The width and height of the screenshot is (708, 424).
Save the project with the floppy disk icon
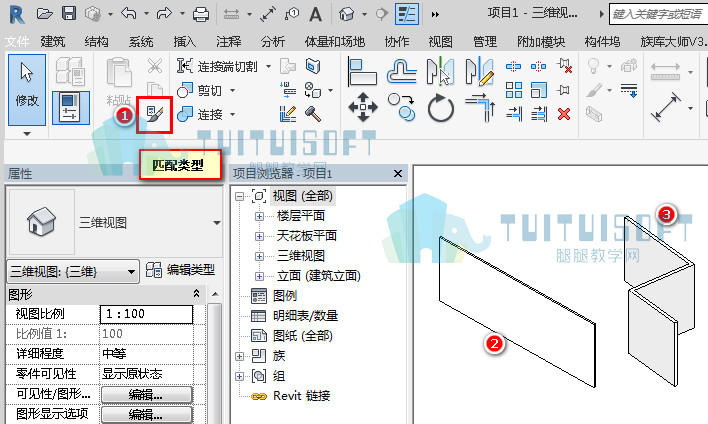pyautogui.click(x=69, y=14)
